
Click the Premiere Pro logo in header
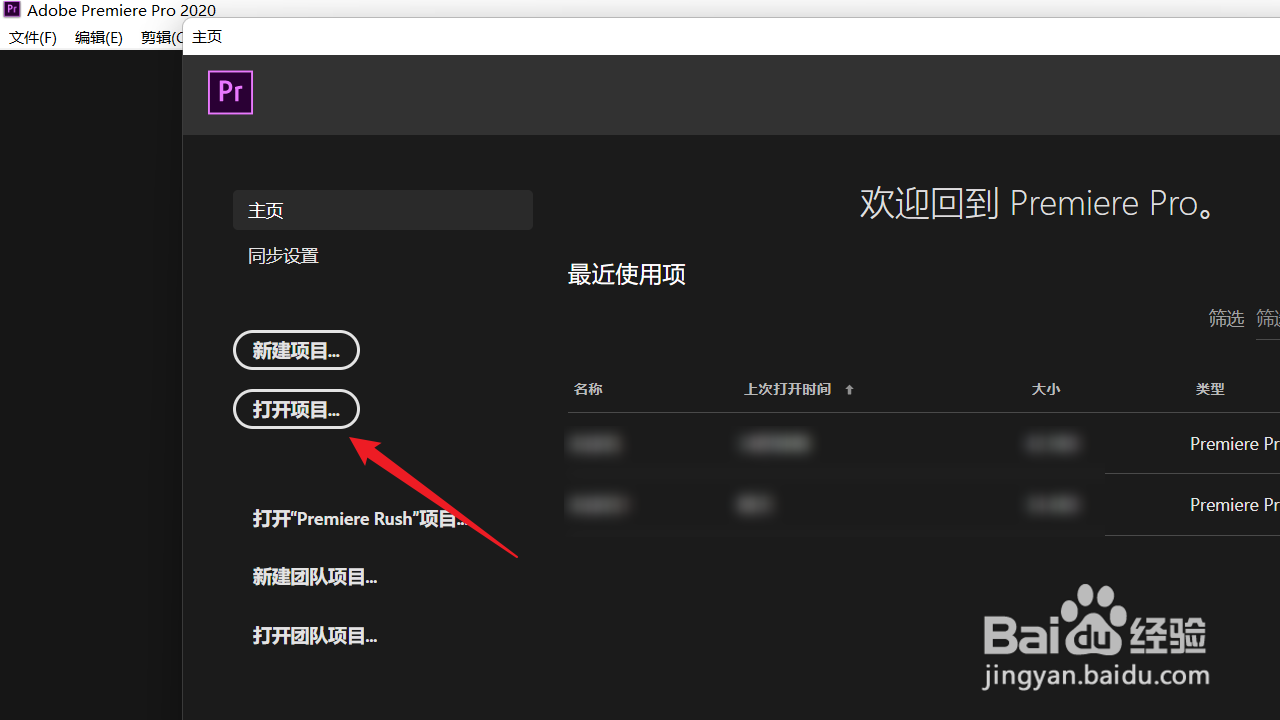[x=230, y=92]
